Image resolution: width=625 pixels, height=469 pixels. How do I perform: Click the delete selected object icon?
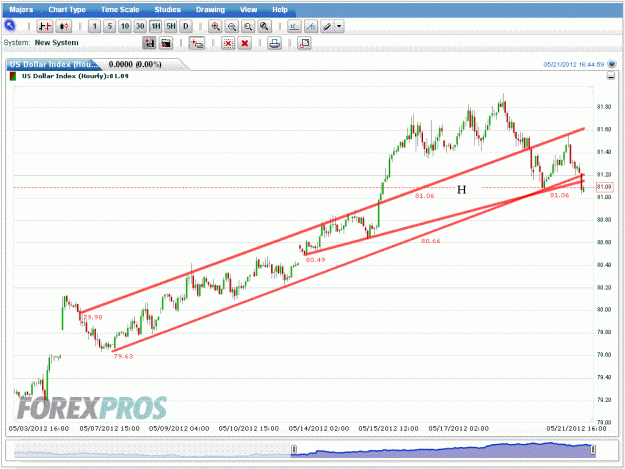point(228,43)
